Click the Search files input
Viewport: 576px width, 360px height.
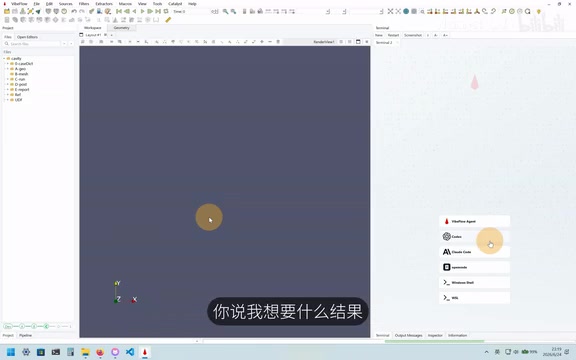click(x=32, y=44)
